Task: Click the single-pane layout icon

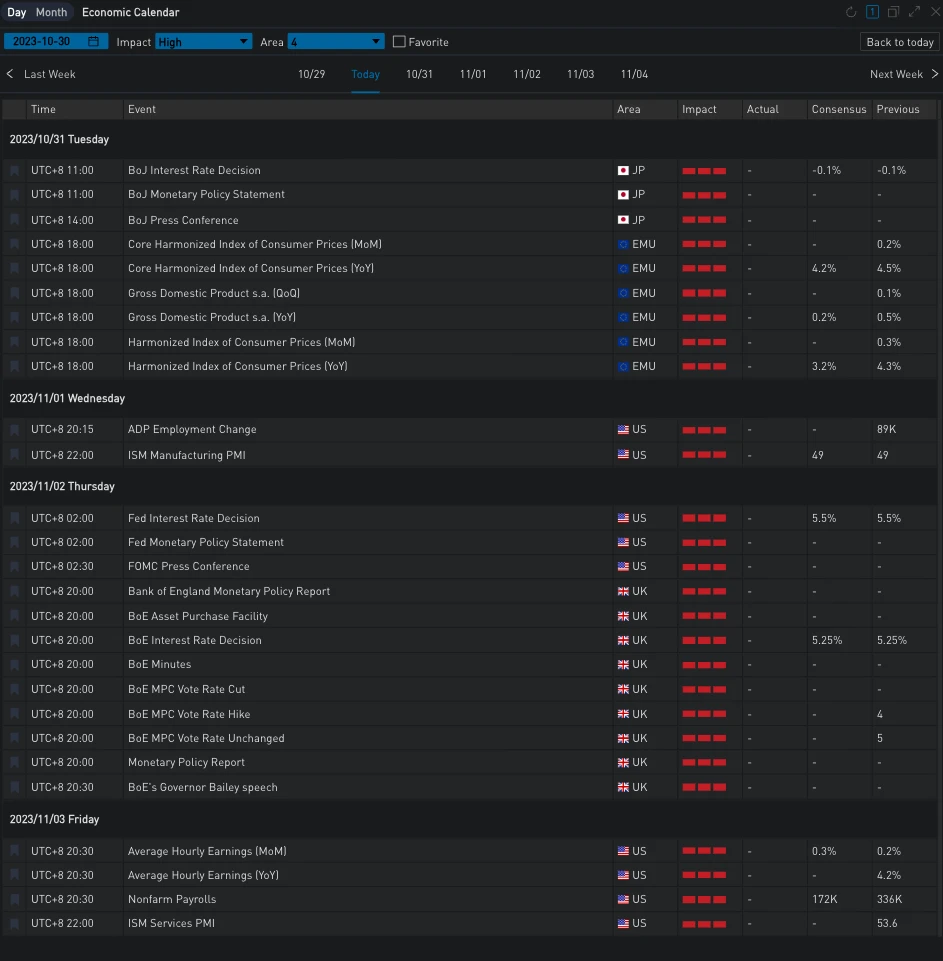Action: tap(872, 13)
